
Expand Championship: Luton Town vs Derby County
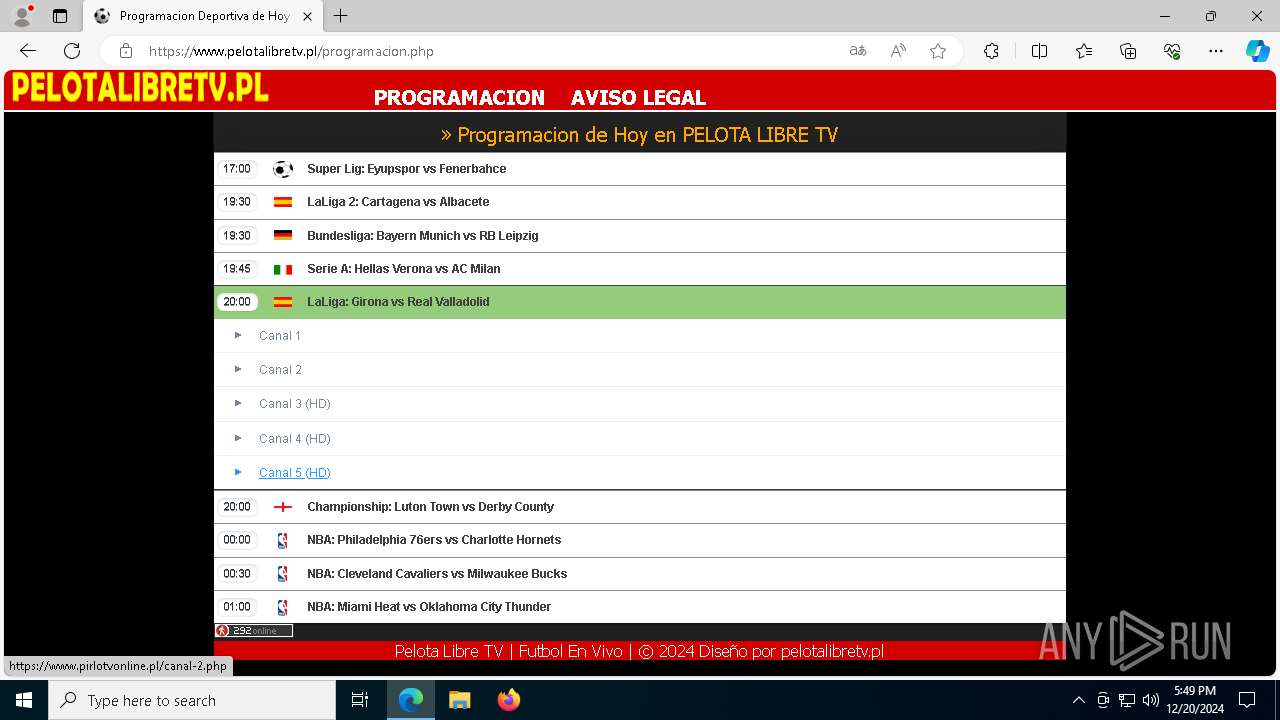coord(640,507)
